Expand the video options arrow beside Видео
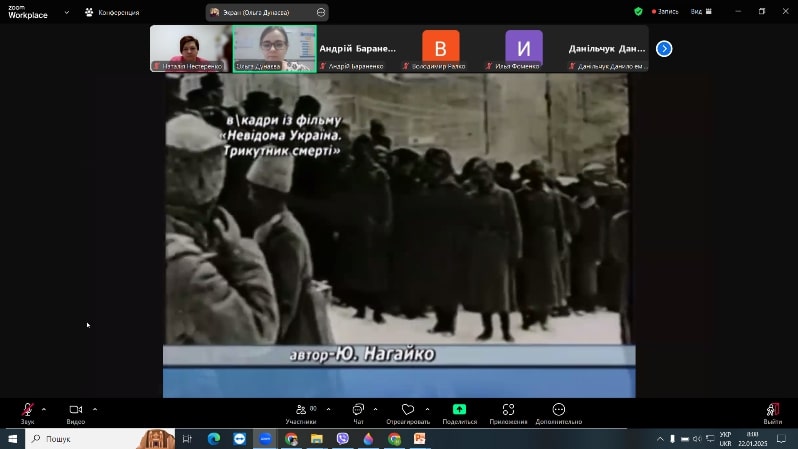Image resolution: width=798 pixels, height=449 pixels. (95, 409)
